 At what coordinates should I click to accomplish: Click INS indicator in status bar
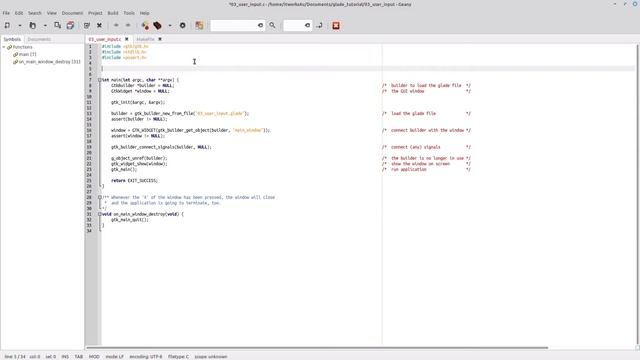(65, 357)
